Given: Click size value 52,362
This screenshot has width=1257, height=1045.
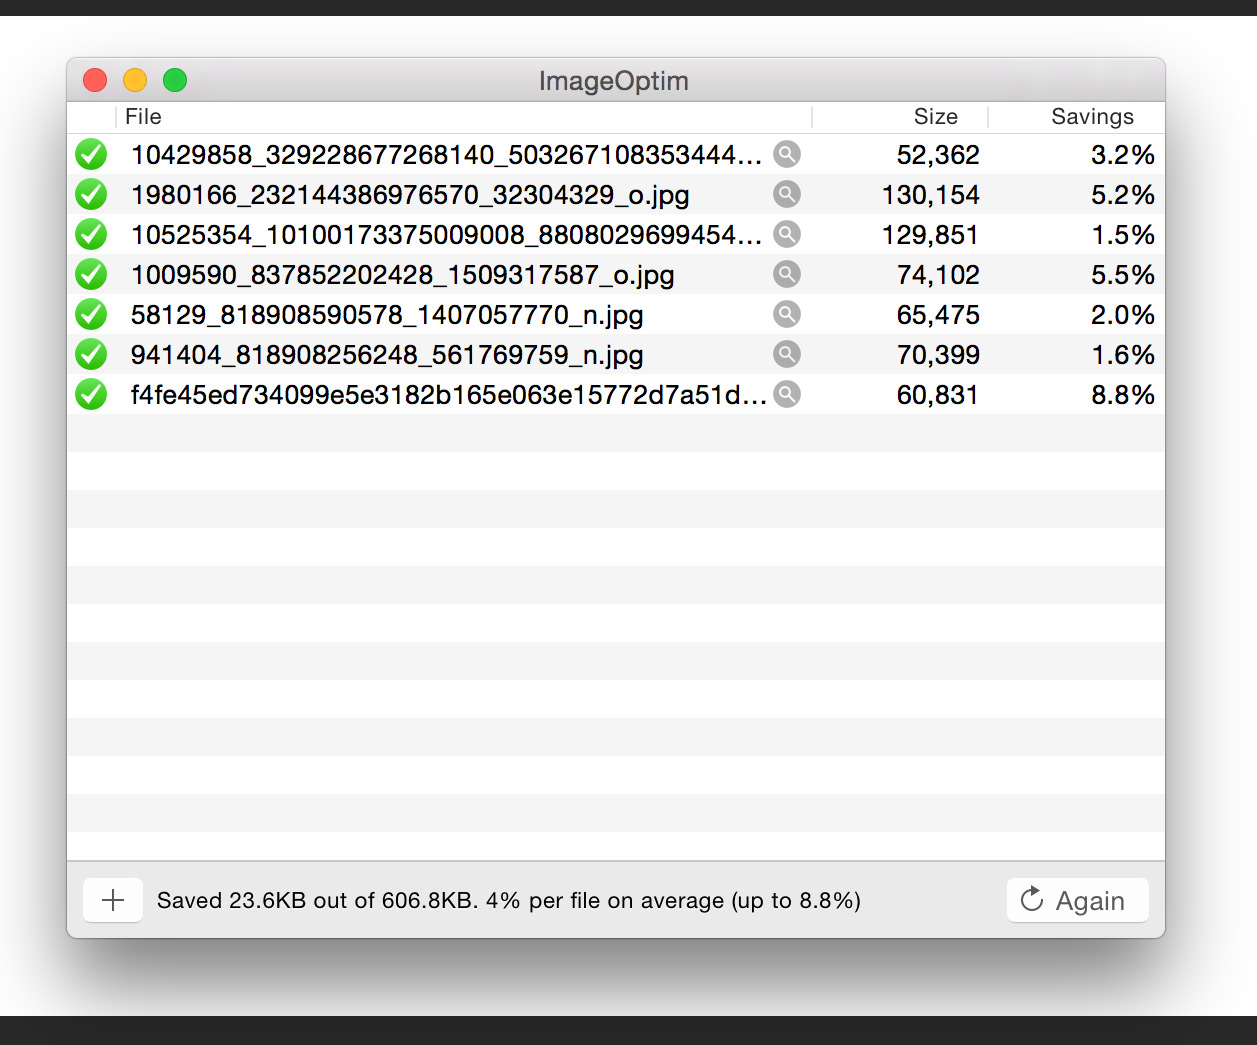Looking at the screenshot, I should coord(938,155).
